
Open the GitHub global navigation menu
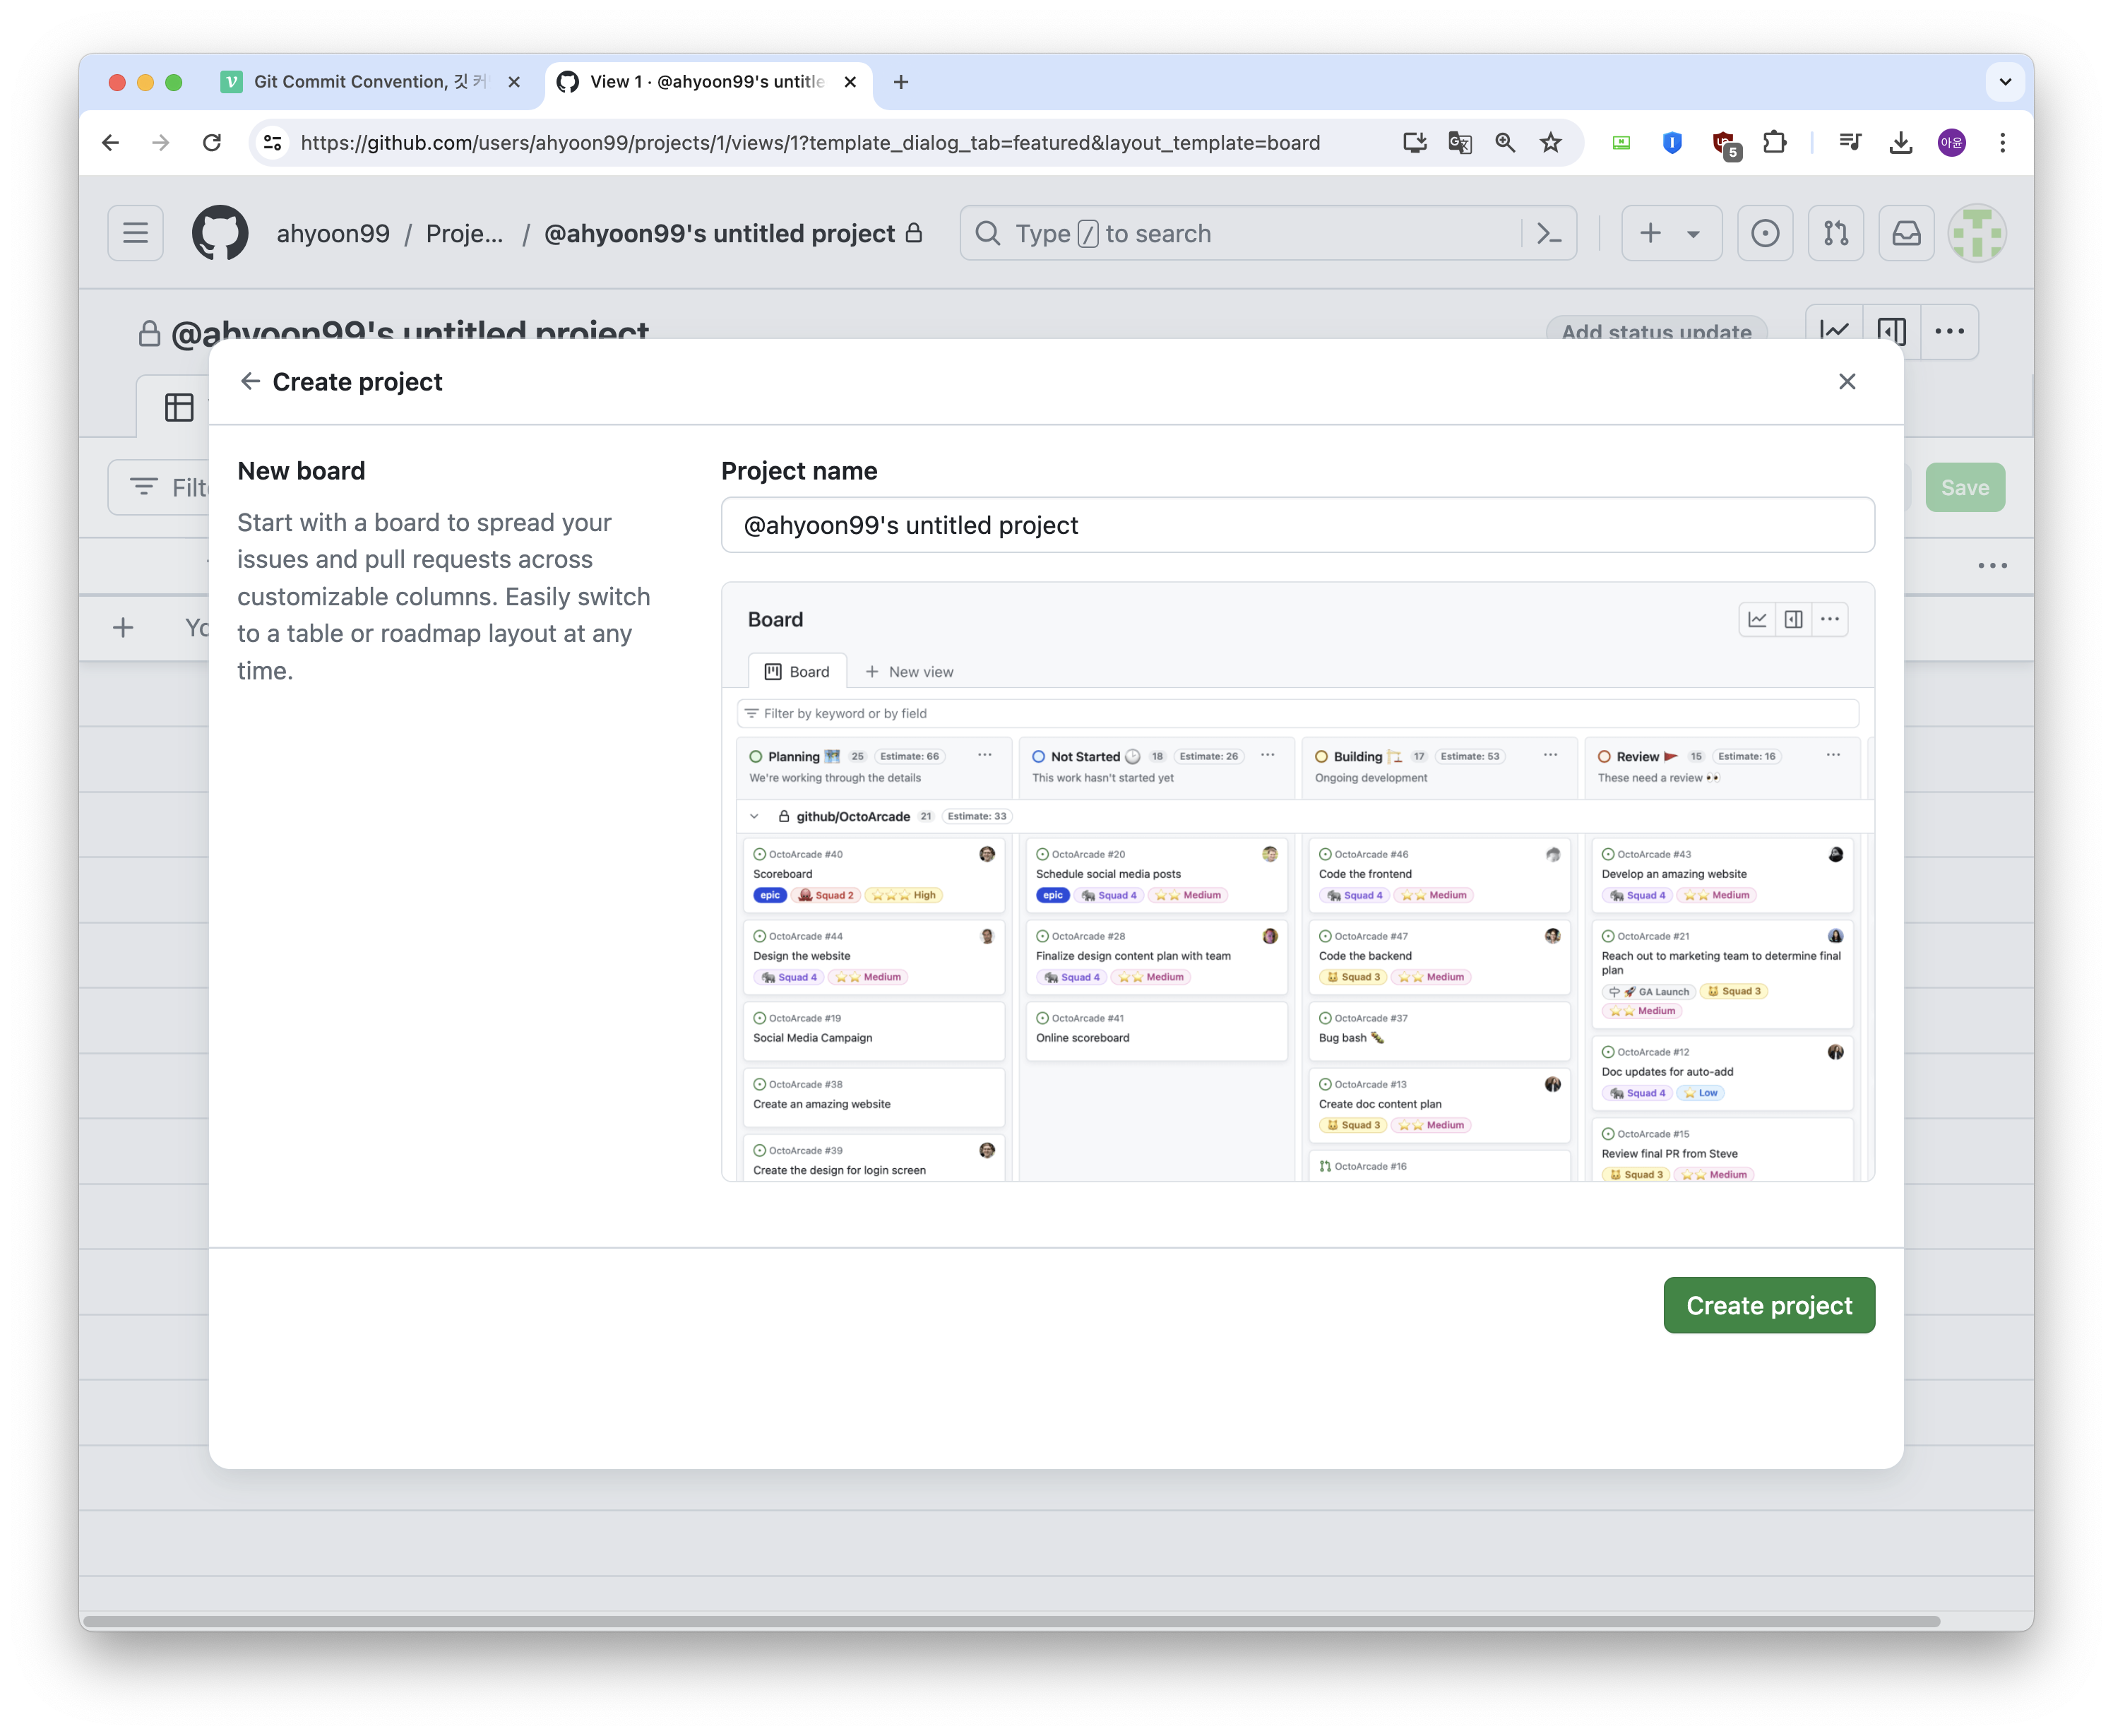(x=135, y=233)
